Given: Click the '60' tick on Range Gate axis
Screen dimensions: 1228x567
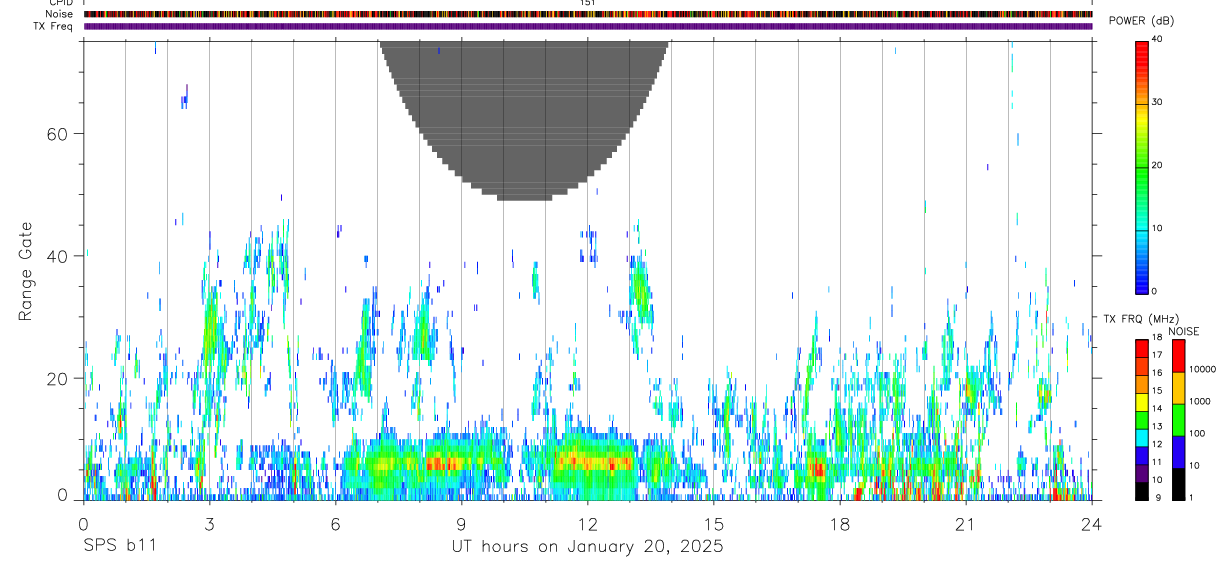Looking at the screenshot, I should coord(56,134).
